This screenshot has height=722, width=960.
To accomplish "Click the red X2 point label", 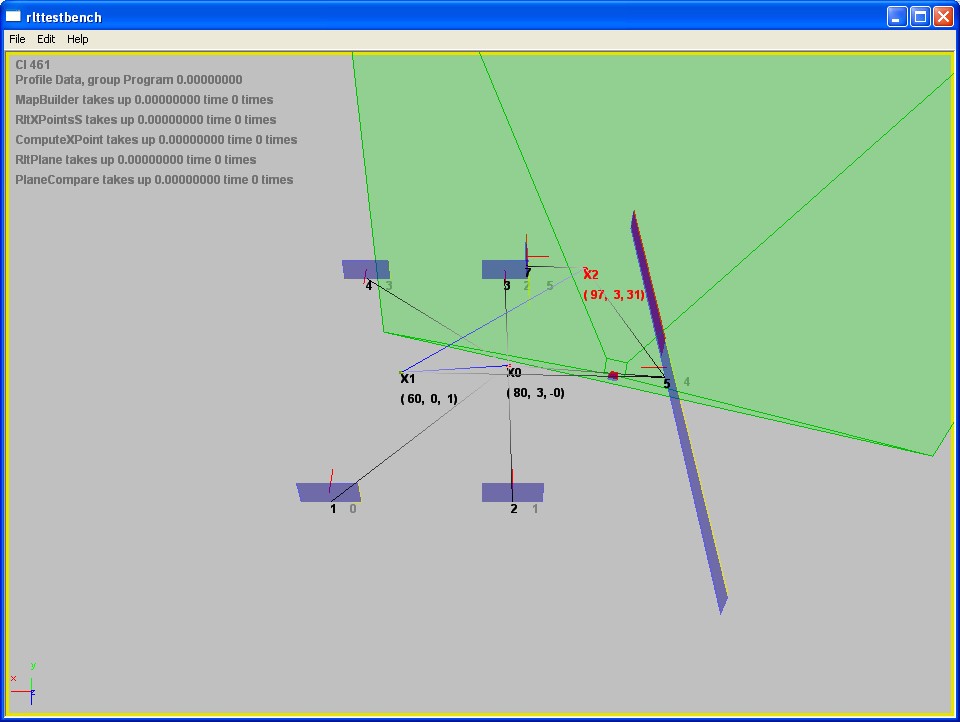I will tap(591, 274).
